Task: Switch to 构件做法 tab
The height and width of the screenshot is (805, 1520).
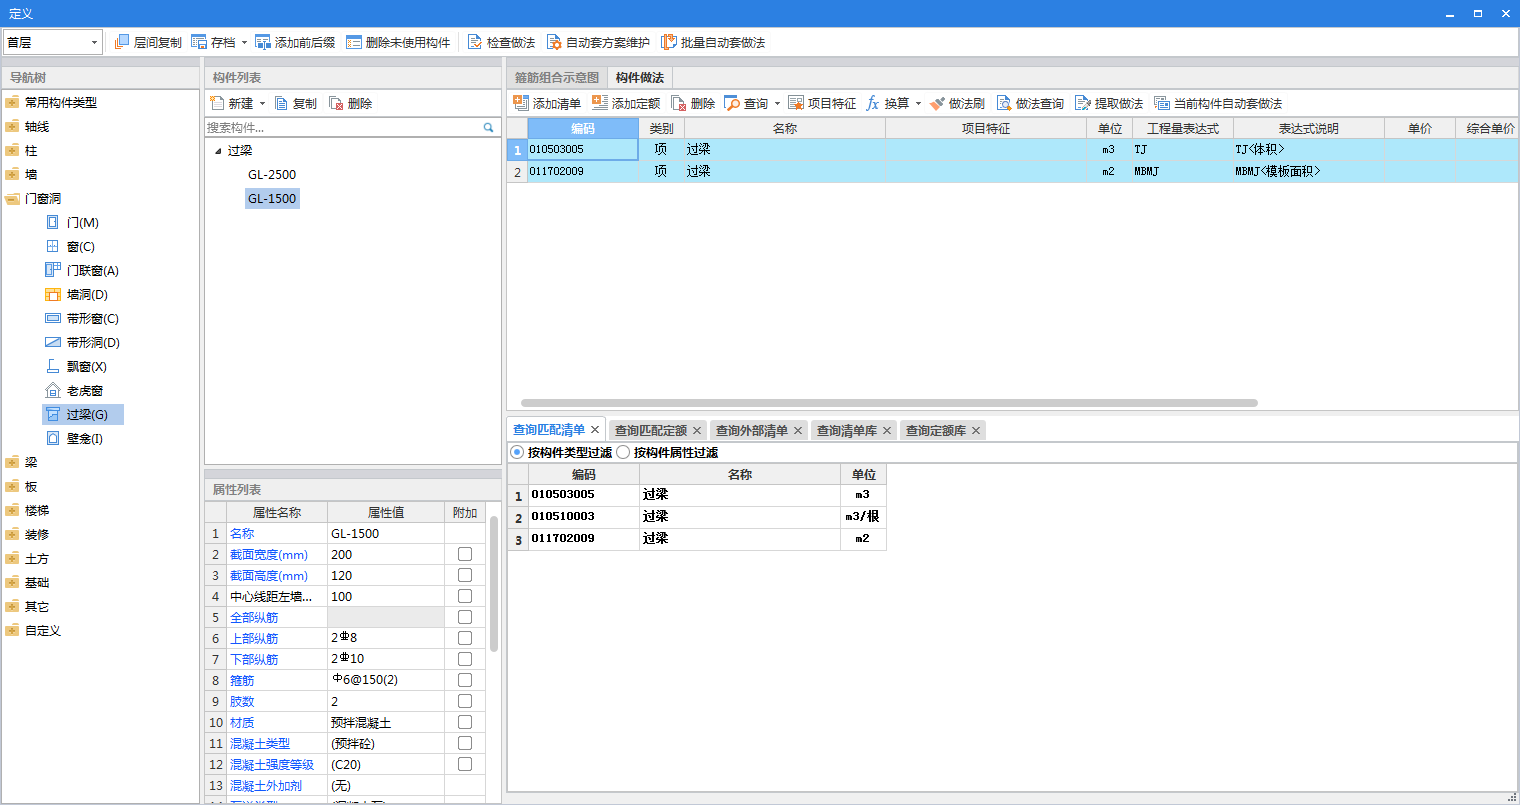Action: (x=640, y=78)
